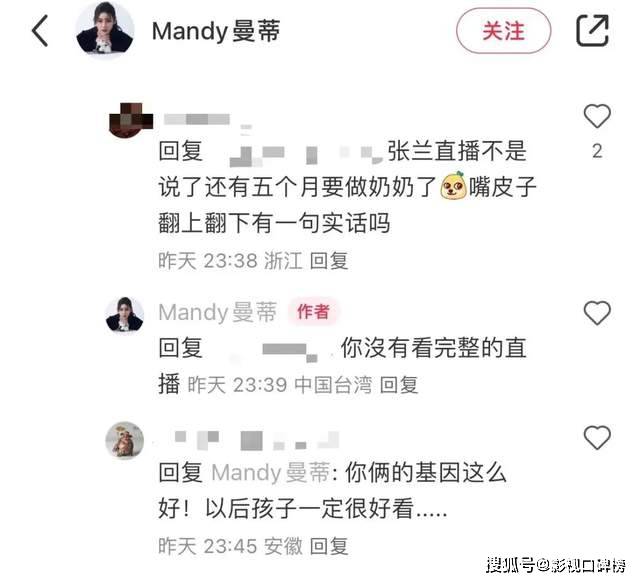Viewport: 640px width, 582px height.
Task: Tap the 作者 author badge
Action: point(313,312)
